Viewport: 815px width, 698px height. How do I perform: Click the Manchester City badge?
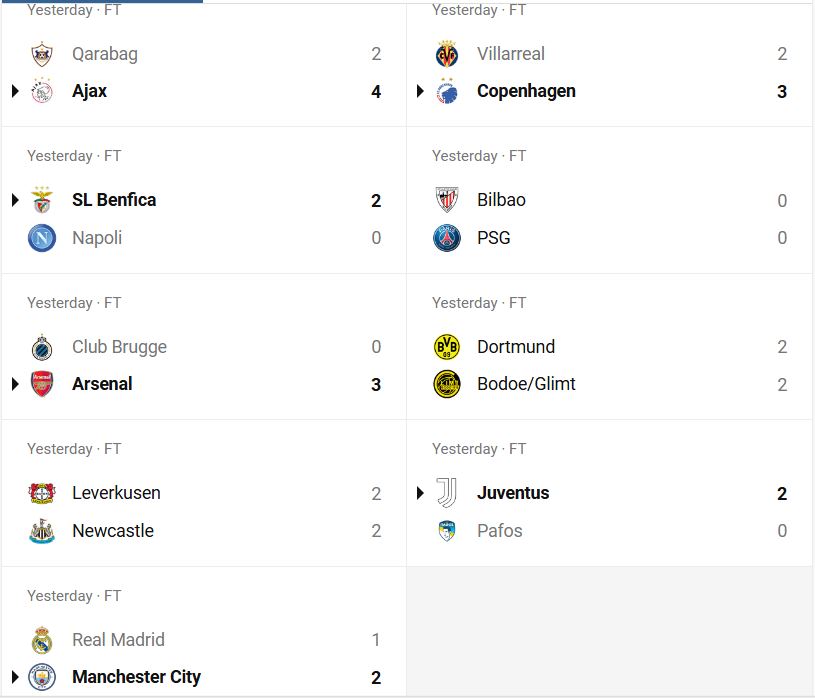click(x=42, y=677)
